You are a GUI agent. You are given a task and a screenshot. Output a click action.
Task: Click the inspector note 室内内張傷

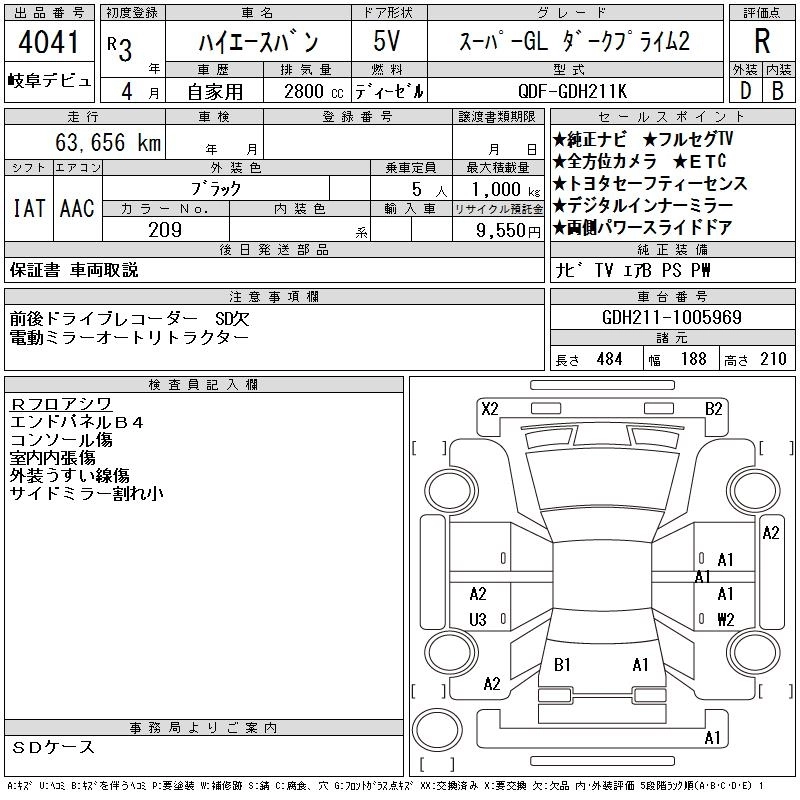click(x=53, y=458)
